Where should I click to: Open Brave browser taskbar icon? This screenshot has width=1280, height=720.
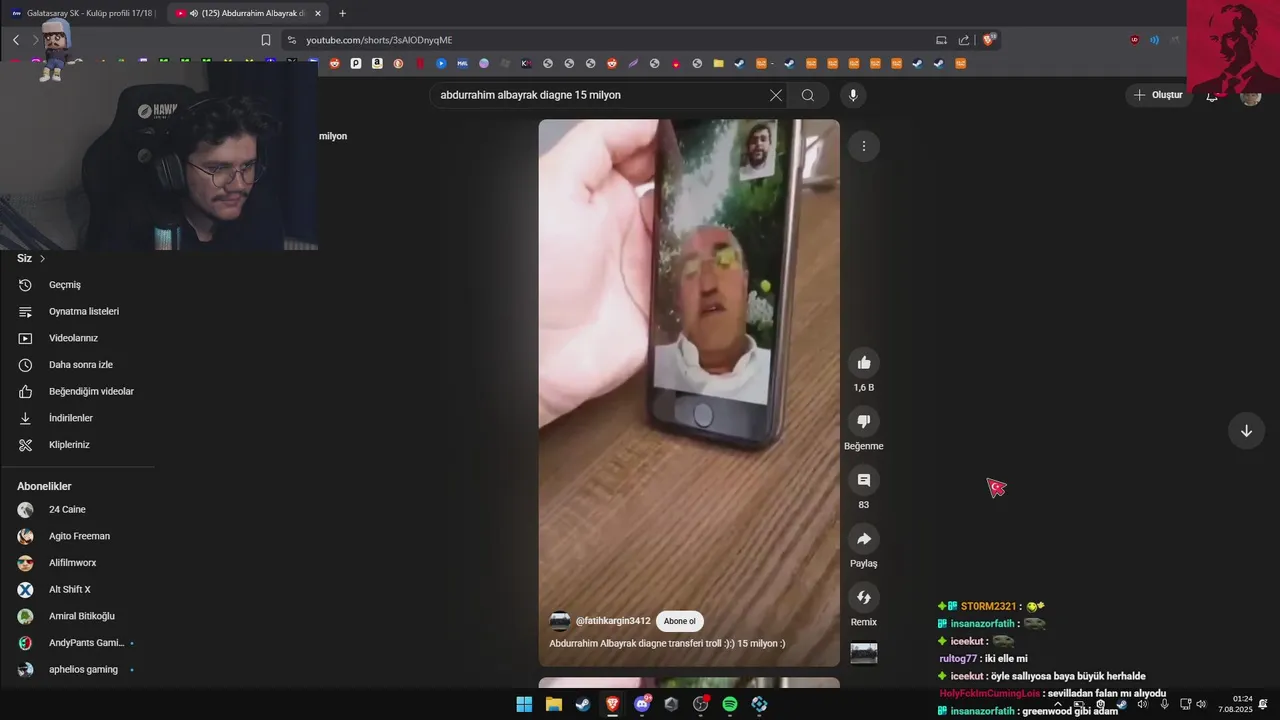point(612,704)
